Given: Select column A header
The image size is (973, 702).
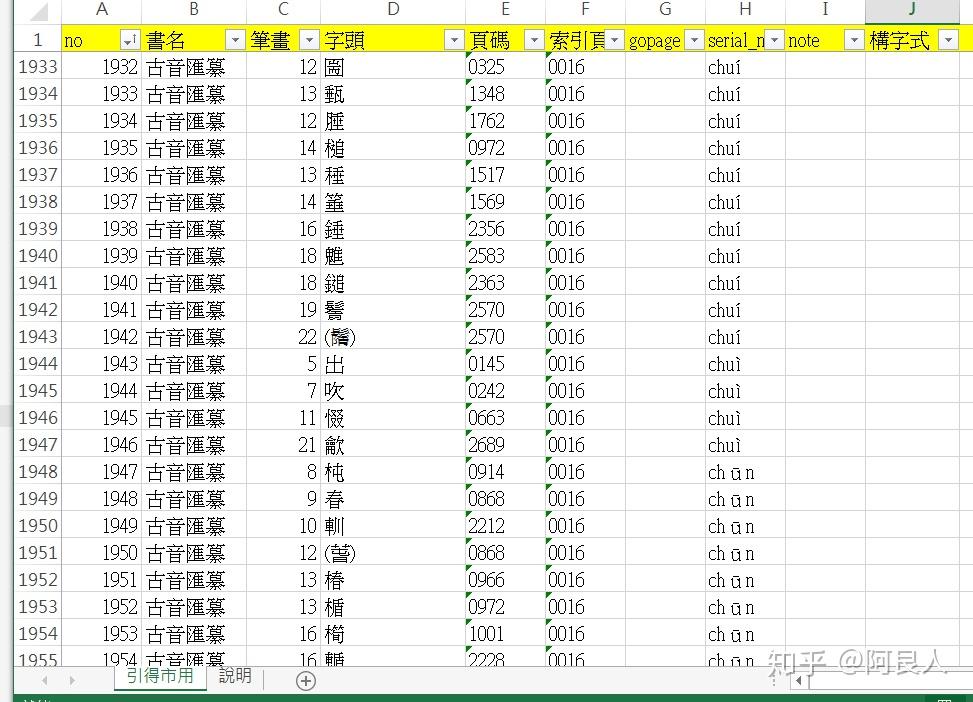Looking at the screenshot, I should click(x=102, y=10).
